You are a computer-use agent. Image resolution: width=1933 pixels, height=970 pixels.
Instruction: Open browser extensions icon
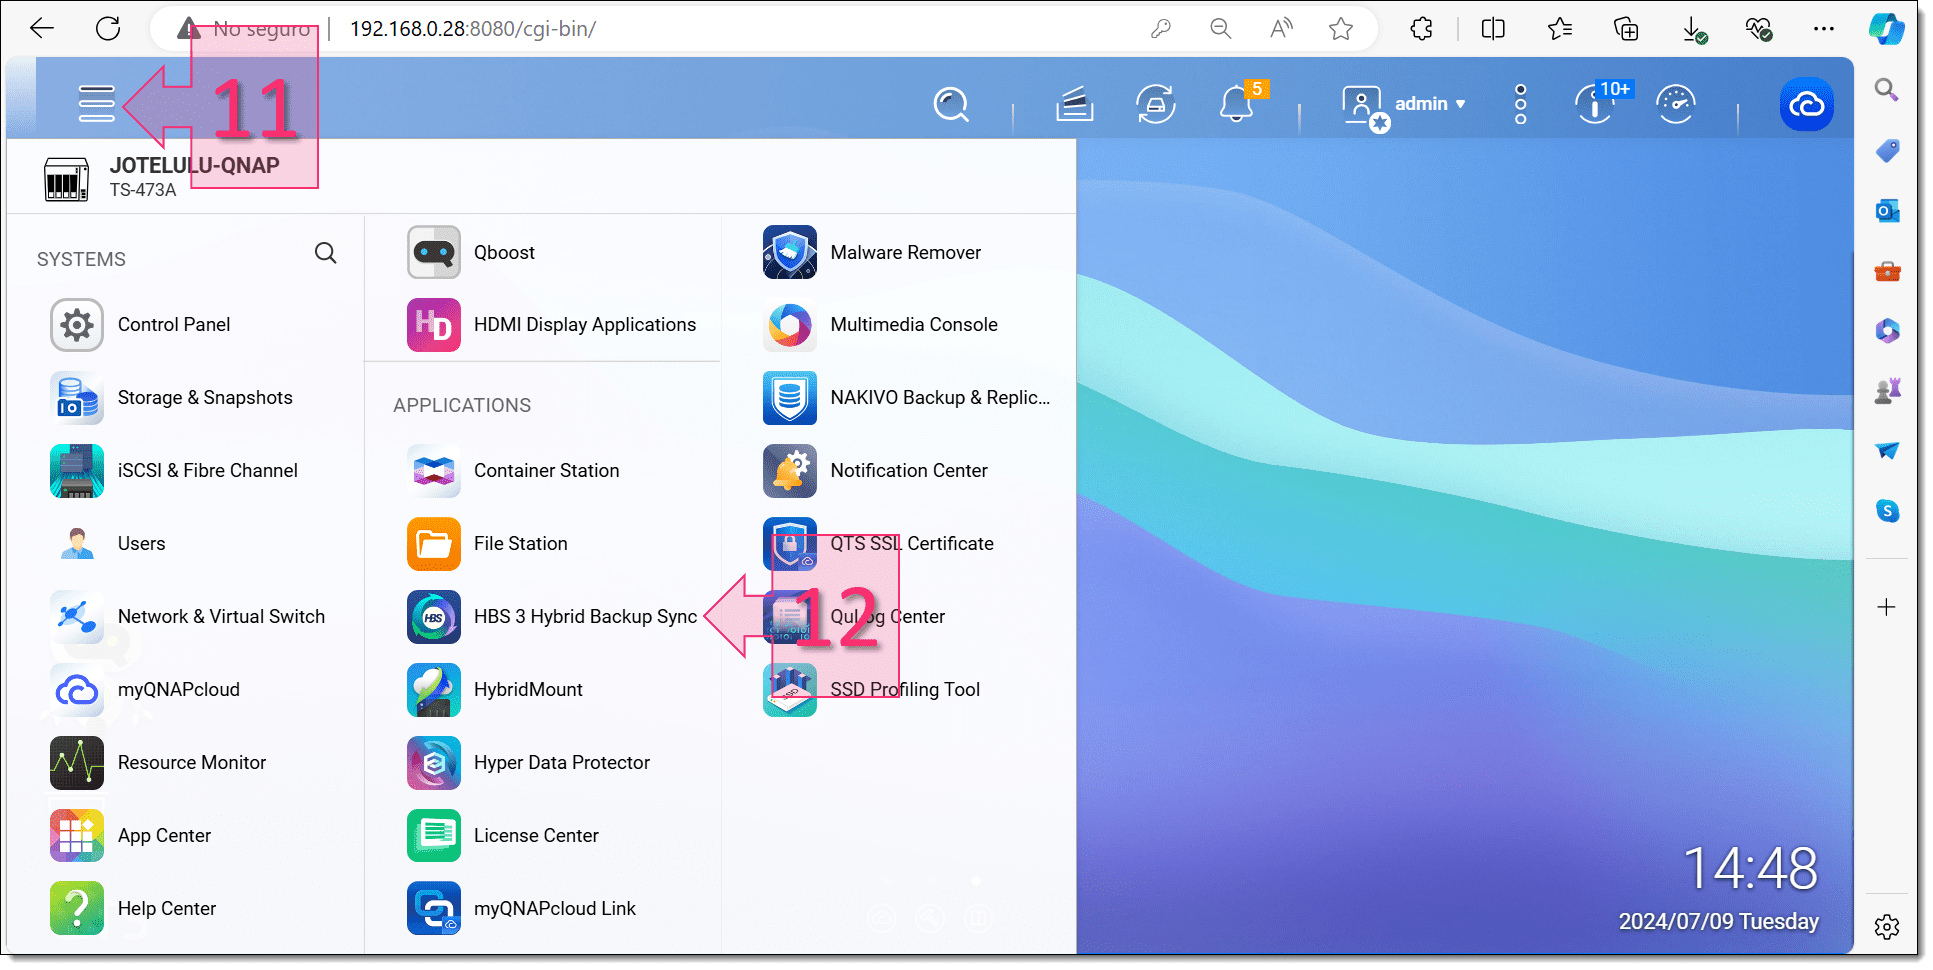coord(1421,29)
